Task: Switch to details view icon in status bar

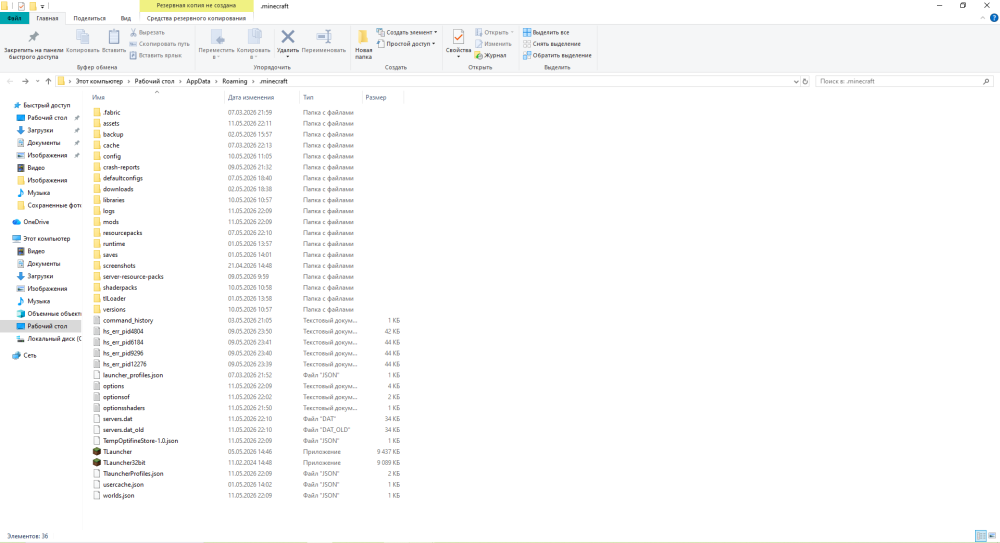Action: pyautogui.click(x=981, y=536)
